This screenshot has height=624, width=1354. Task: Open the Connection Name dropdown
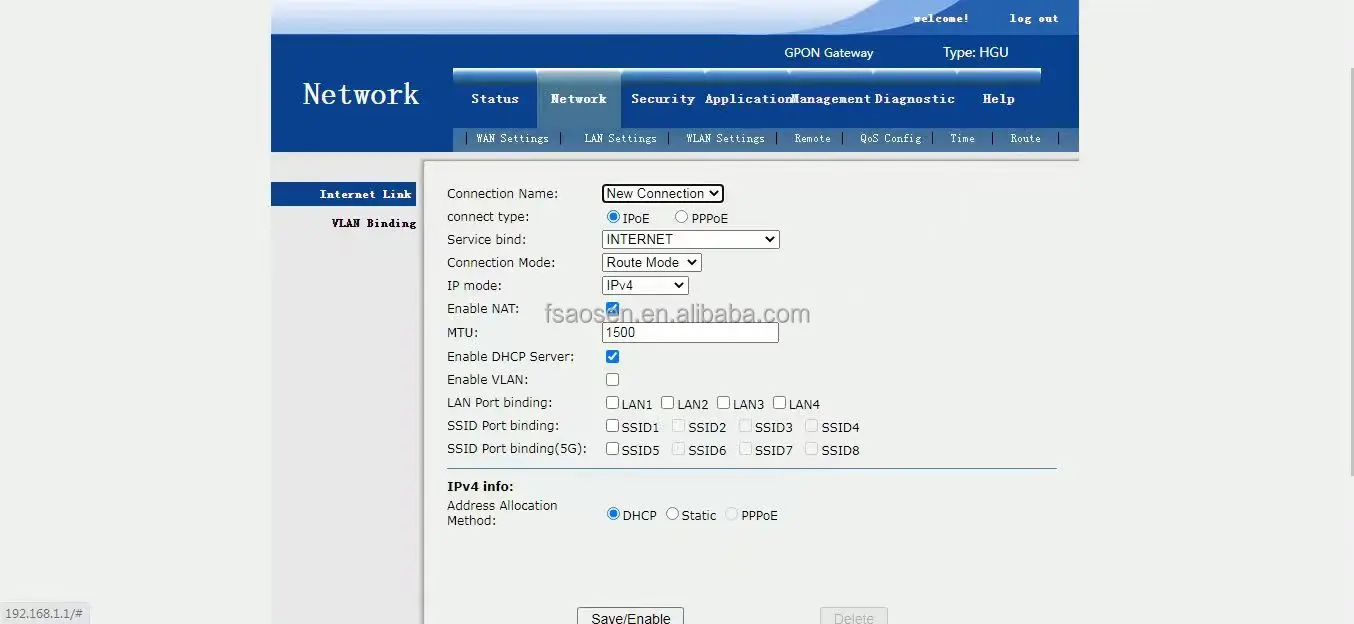(662, 194)
